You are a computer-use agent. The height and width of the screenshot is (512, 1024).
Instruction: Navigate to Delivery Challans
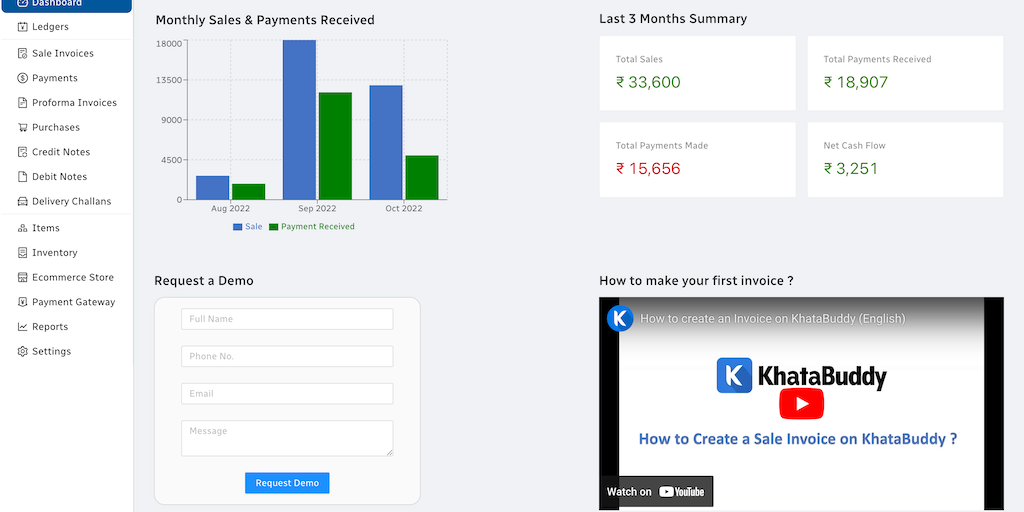pyautogui.click(x=71, y=201)
